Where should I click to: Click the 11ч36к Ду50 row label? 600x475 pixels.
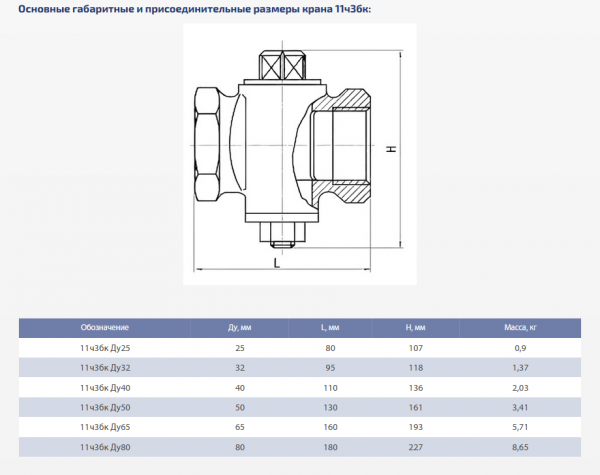105,408
